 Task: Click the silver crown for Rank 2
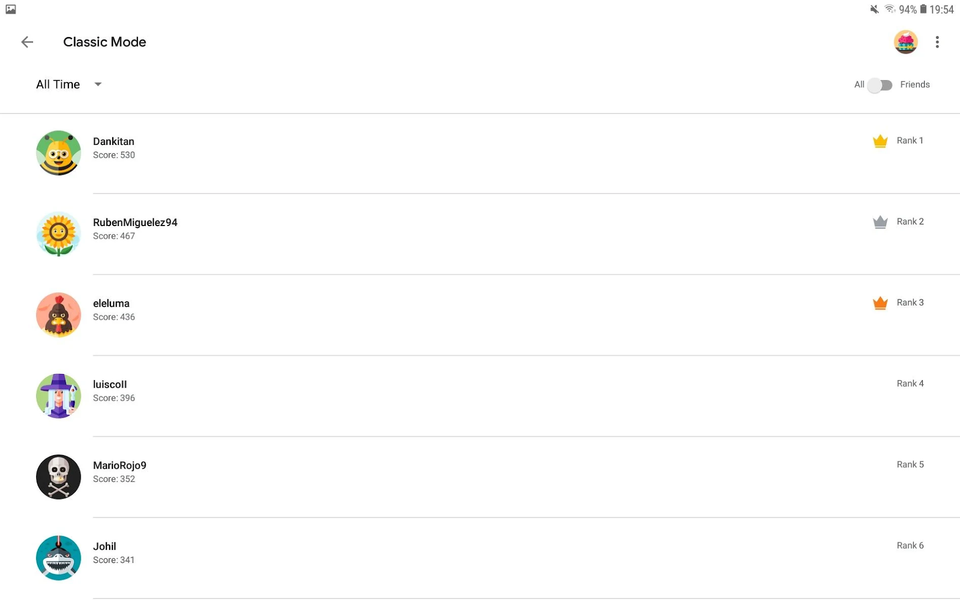pos(880,222)
